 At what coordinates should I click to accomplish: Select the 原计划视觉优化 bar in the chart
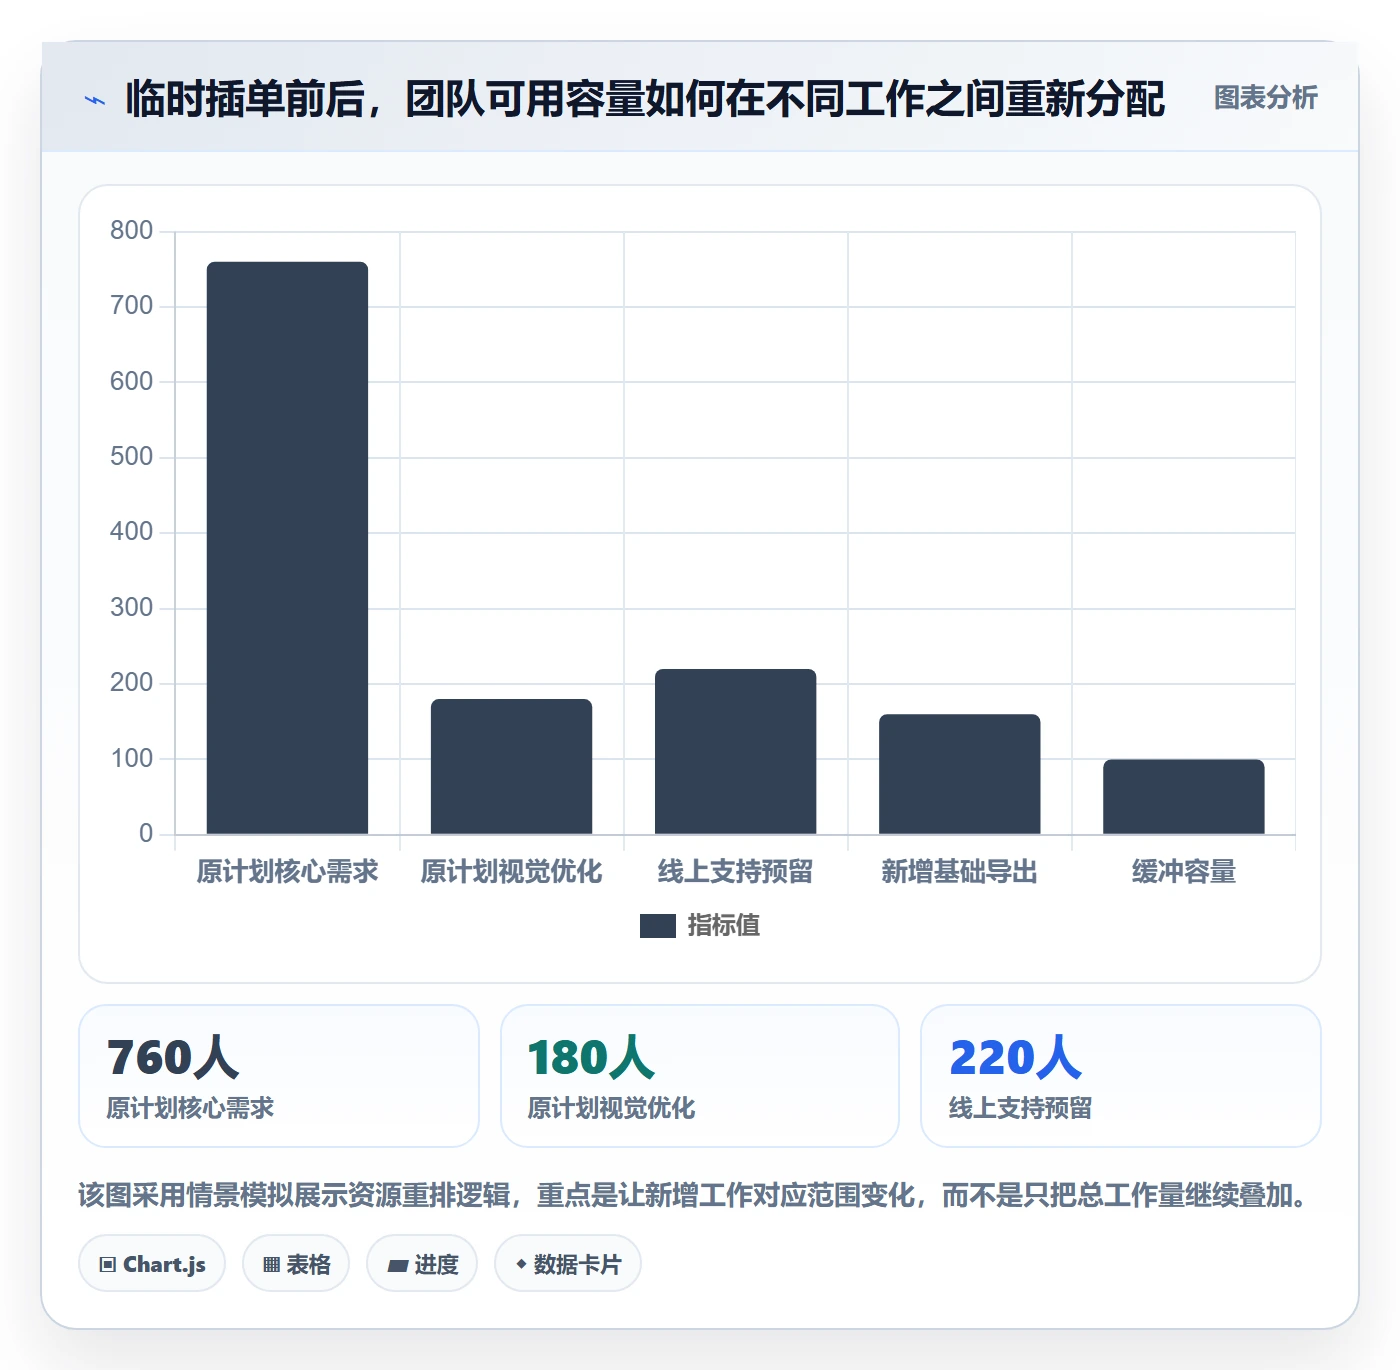click(x=511, y=766)
